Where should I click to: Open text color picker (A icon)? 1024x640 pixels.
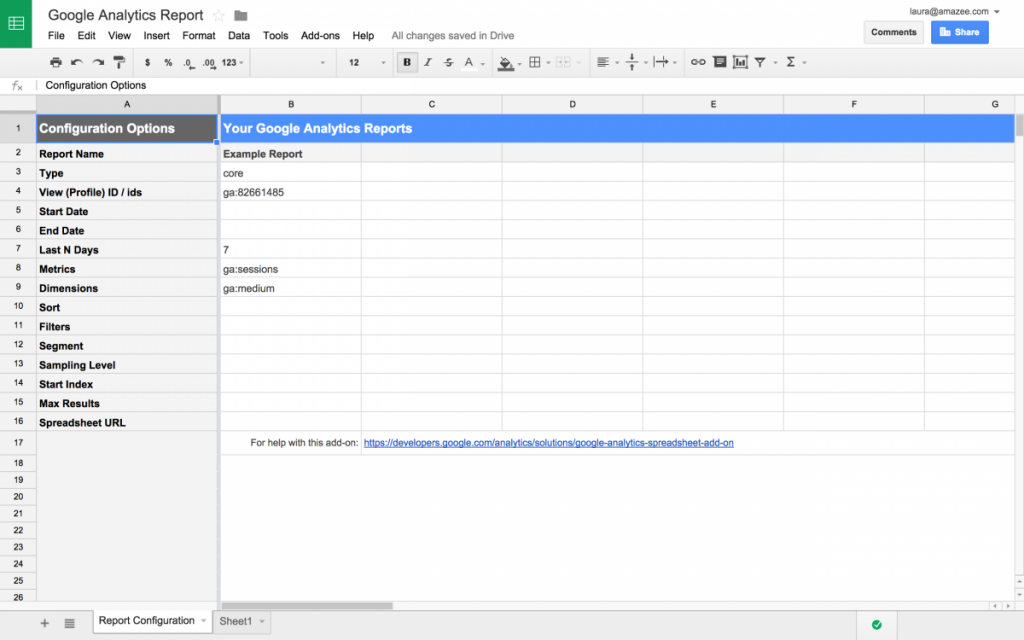(x=469, y=63)
